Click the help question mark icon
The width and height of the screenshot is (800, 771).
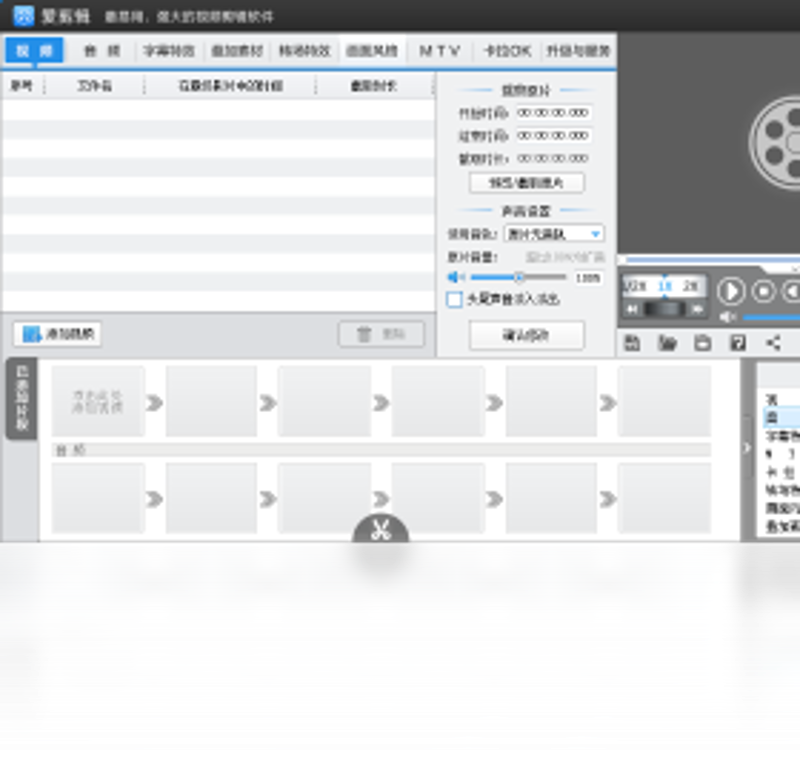tap(738, 343)
